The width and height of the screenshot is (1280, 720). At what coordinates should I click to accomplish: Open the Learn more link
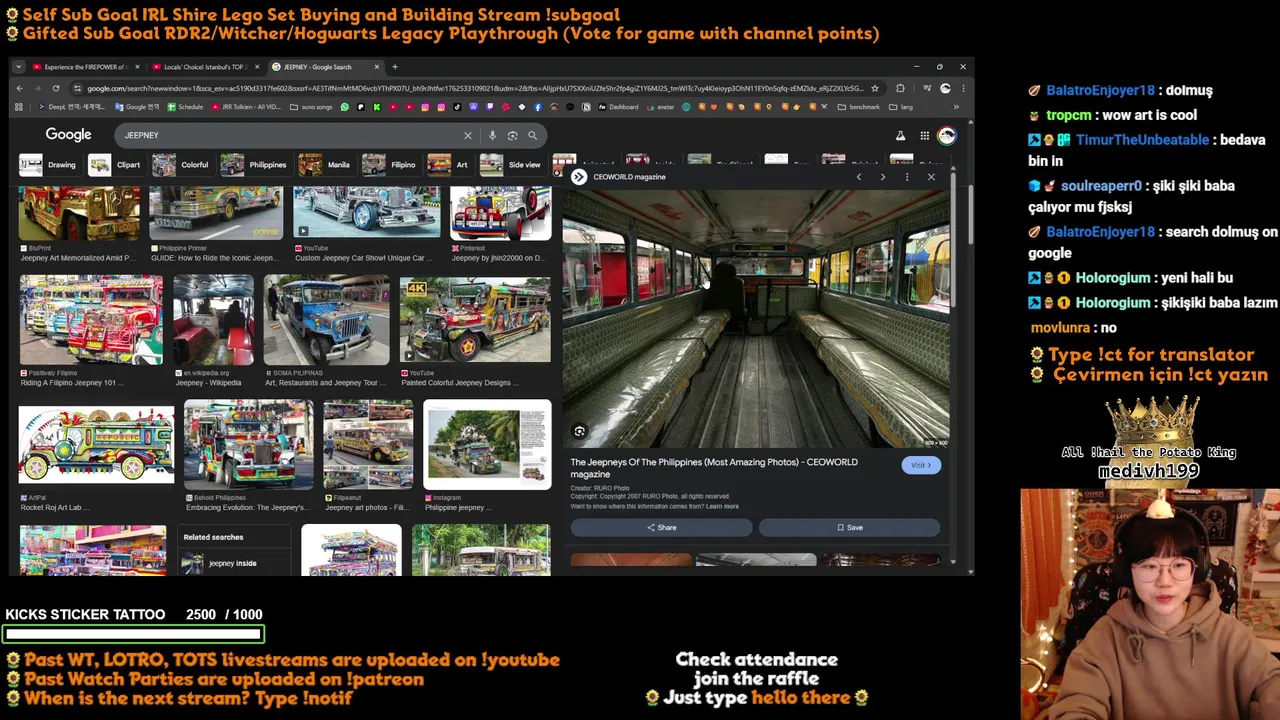coord(722,507)
